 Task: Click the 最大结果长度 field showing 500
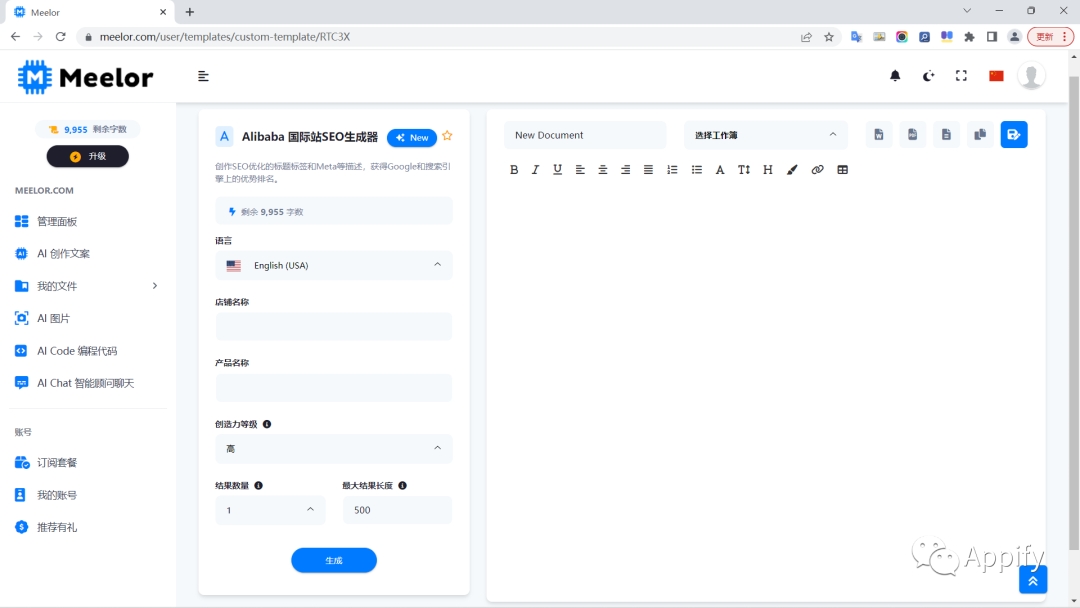pyautogui.click(x=397, y=510)
